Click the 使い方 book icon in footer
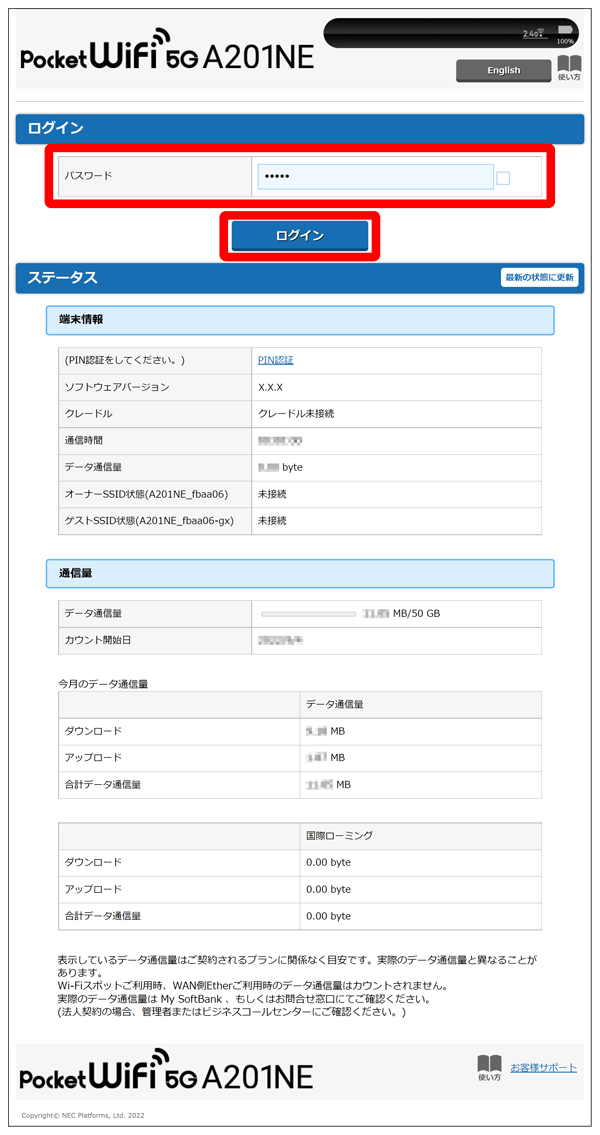Image resolution: width=600 pixels, height=1135 pixels. coord(489,1068)
